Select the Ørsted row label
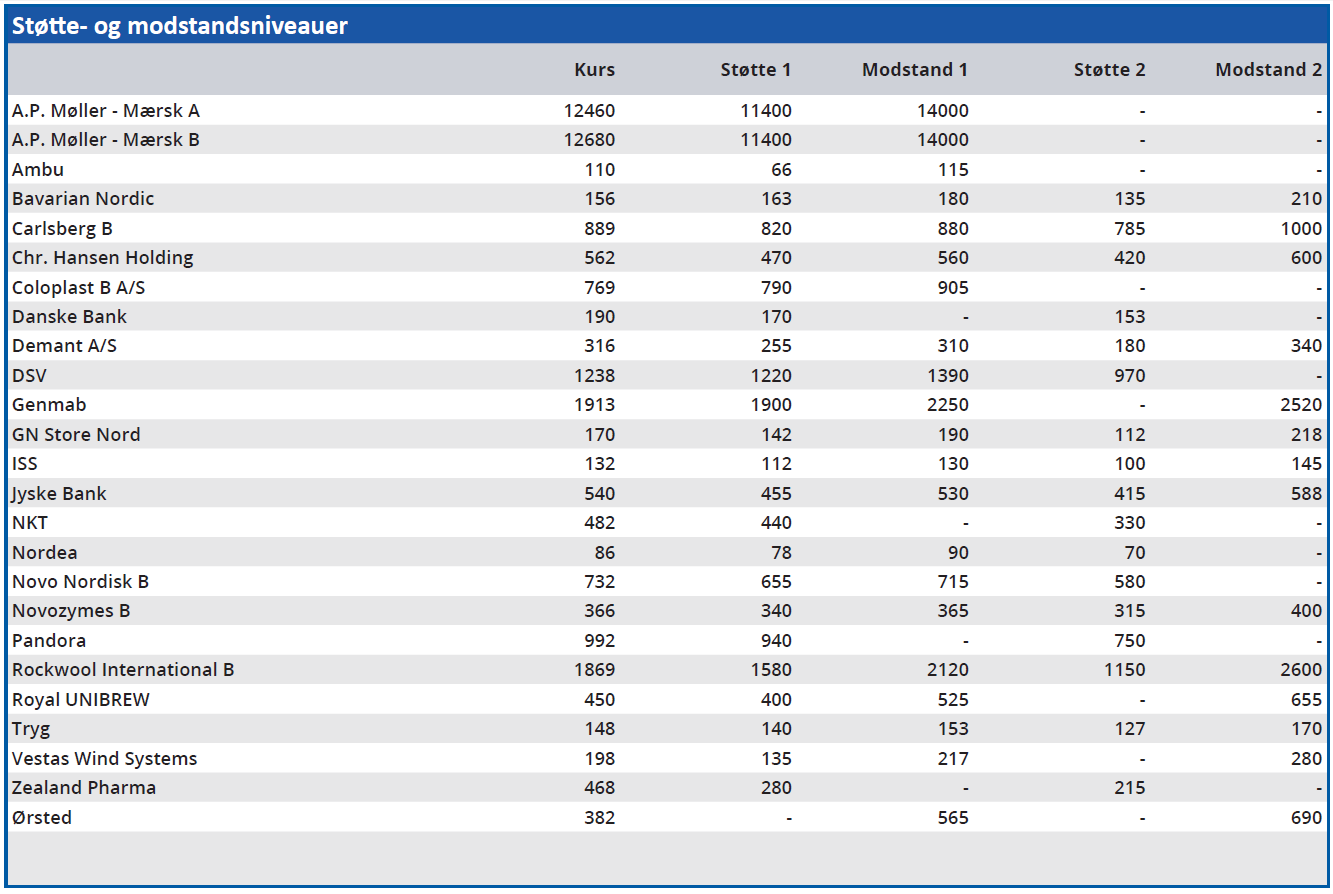1333x894 pixels. pyautogui.click(x=42, y=818)
